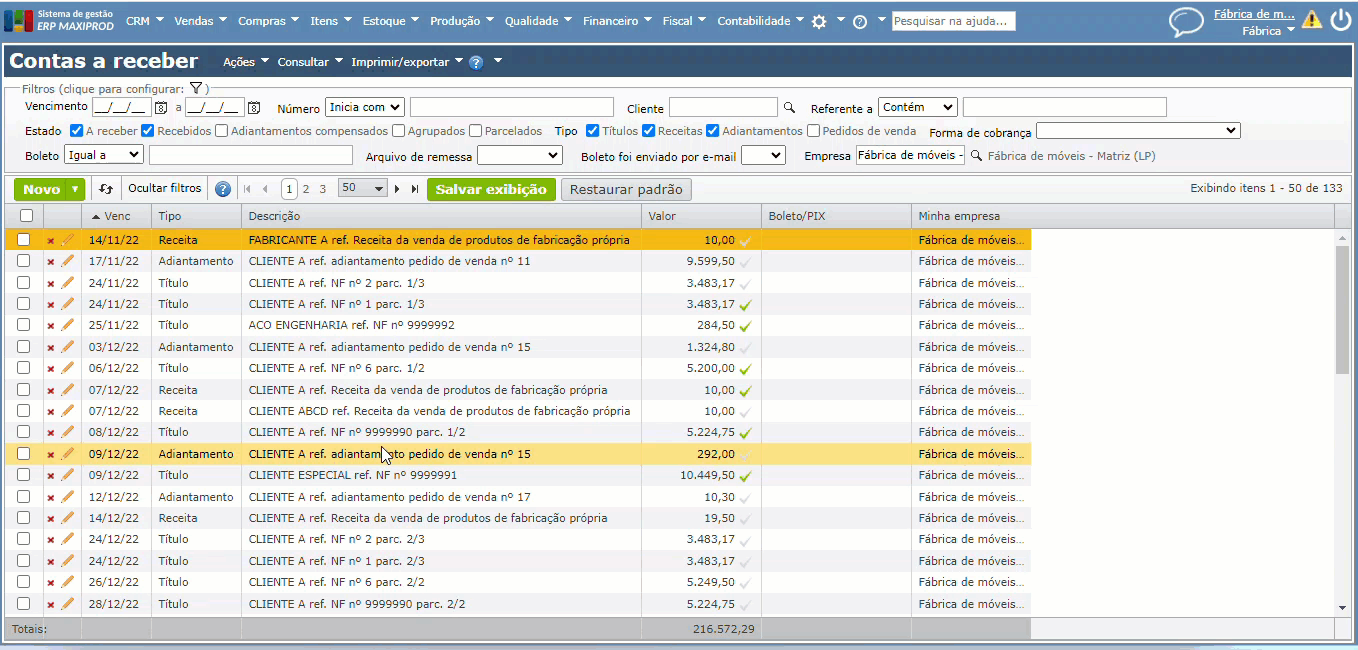Open the Boleto 'Igual a' dropdown
This screenshot has height=650, width=1358.
point(104,155)
